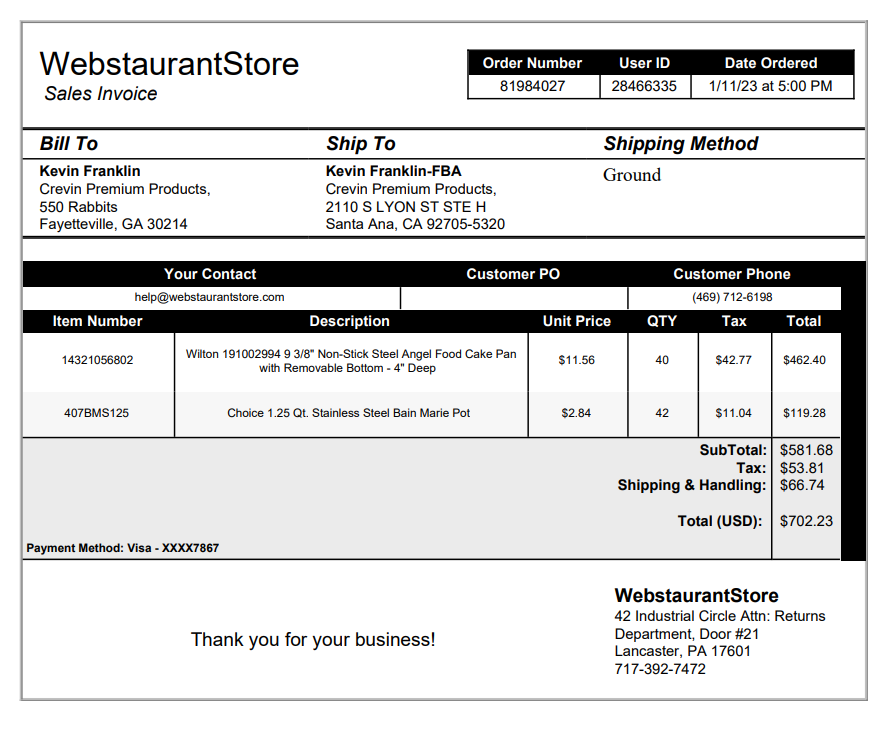Click the Shipping Method heading
The width and height of the screenshot is (888, 735).
(x=681, y=144)
